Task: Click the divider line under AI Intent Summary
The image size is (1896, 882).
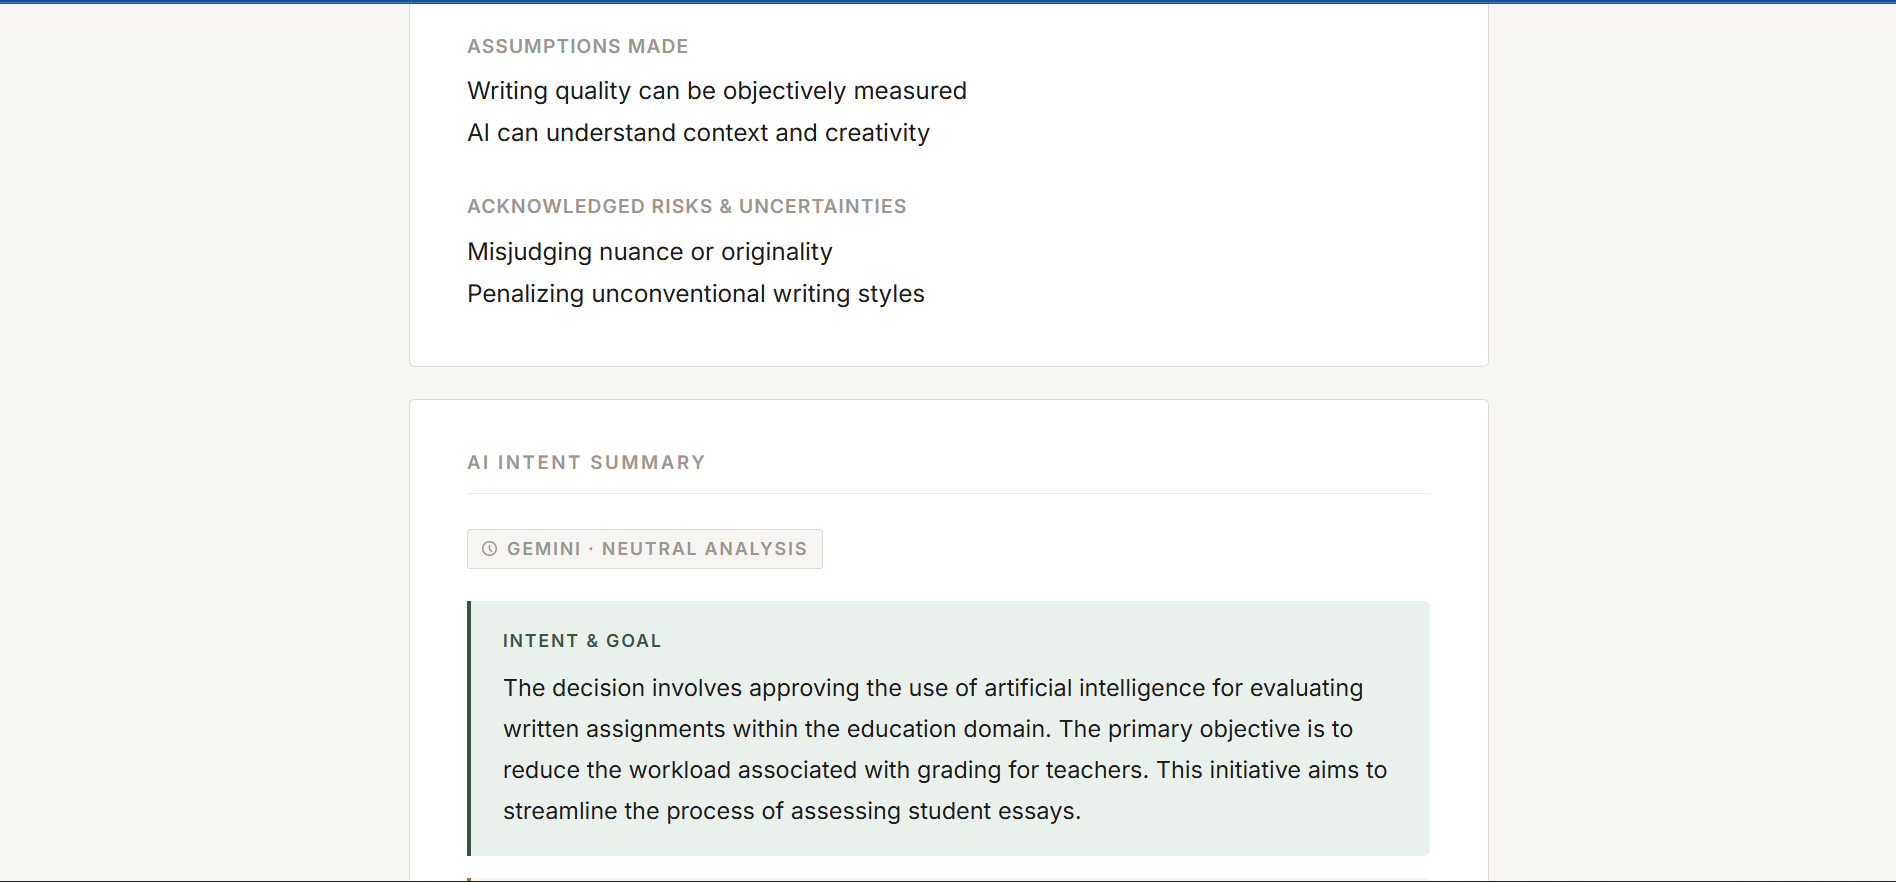Action: click(948, 493)
